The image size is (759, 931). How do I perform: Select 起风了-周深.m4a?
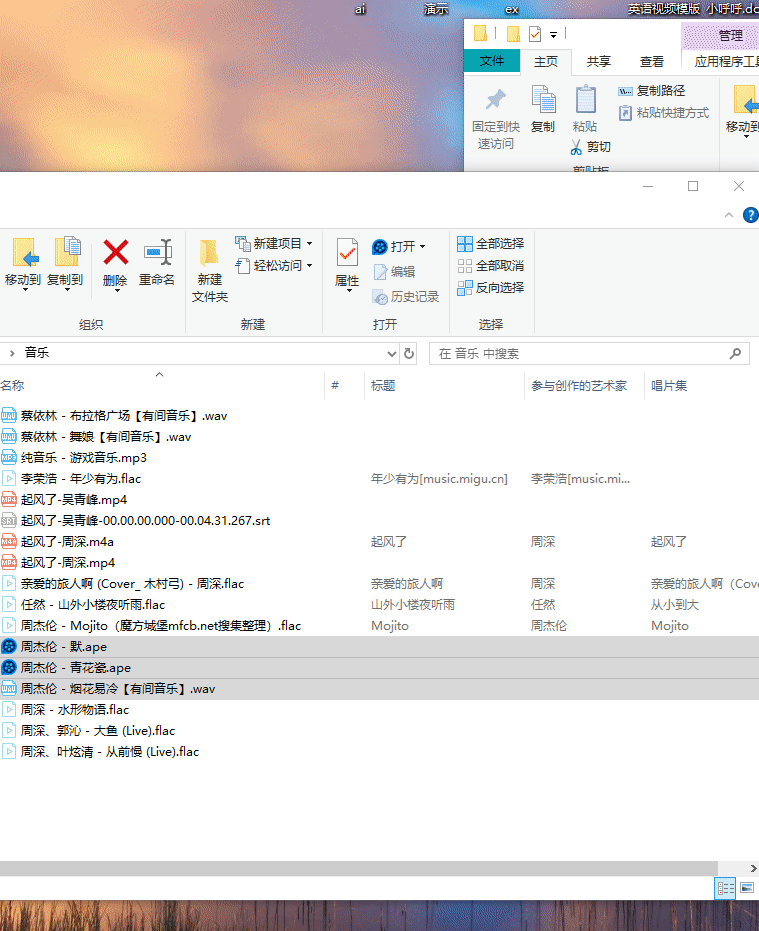[x=67, y=542]
